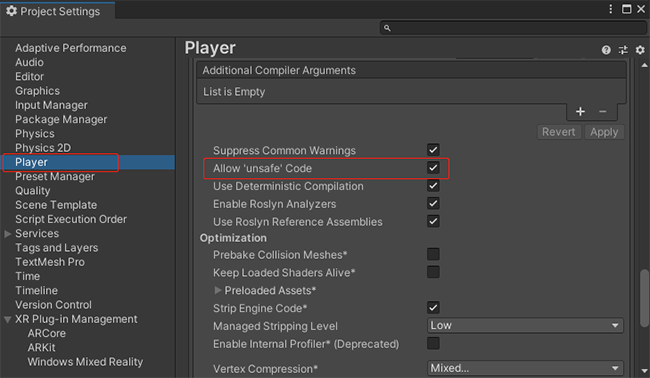Click the vertical scrollbar thumb
Viewport: 650px width, 378px height.
644,298
